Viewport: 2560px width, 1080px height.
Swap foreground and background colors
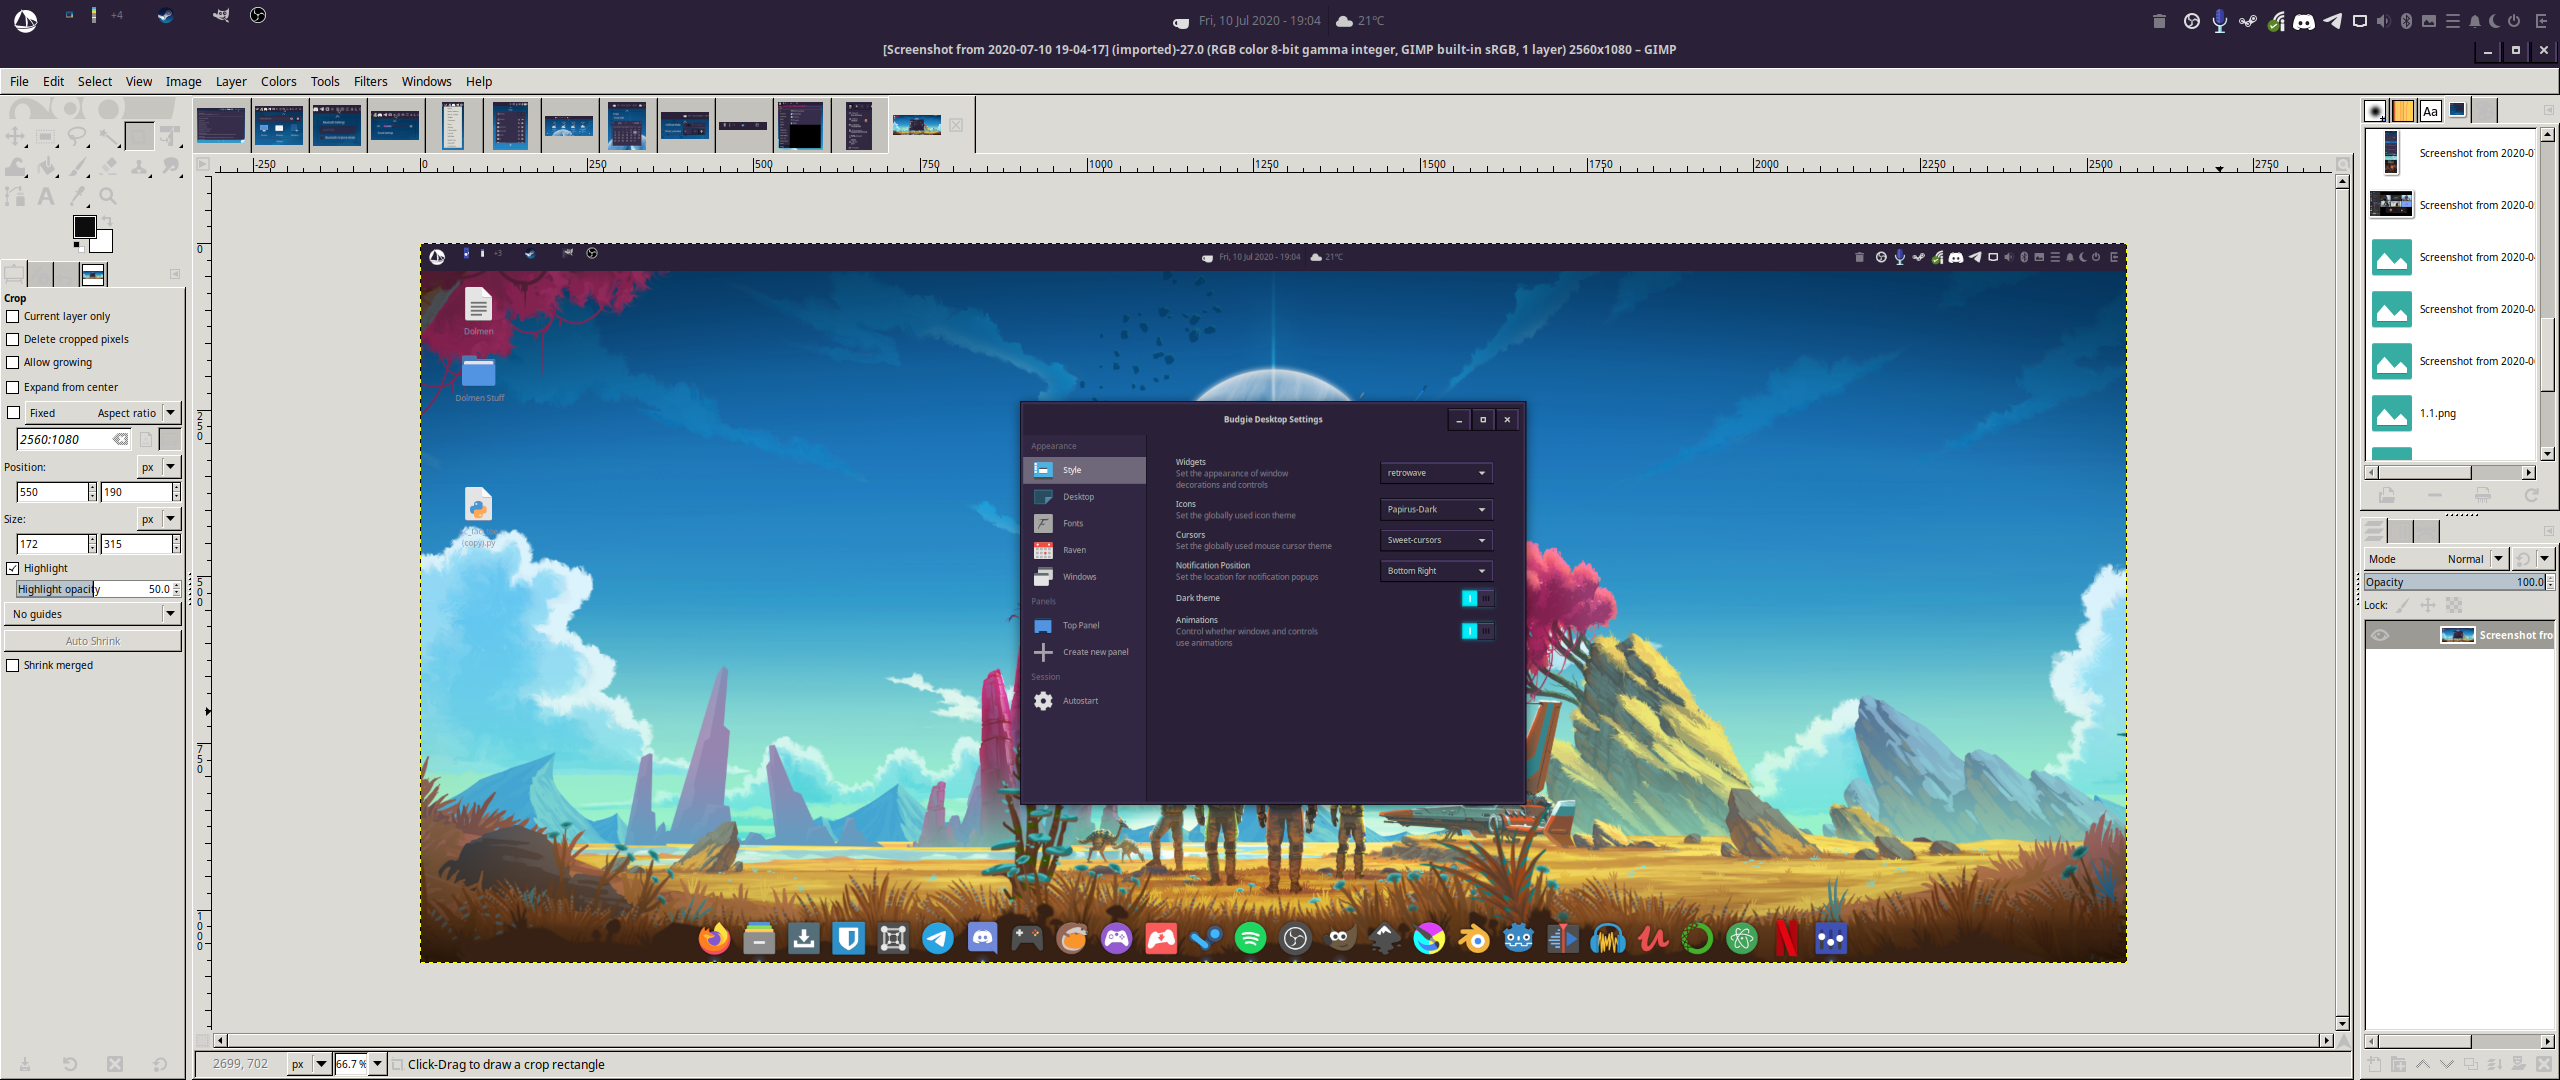click(x=107, y=222)
